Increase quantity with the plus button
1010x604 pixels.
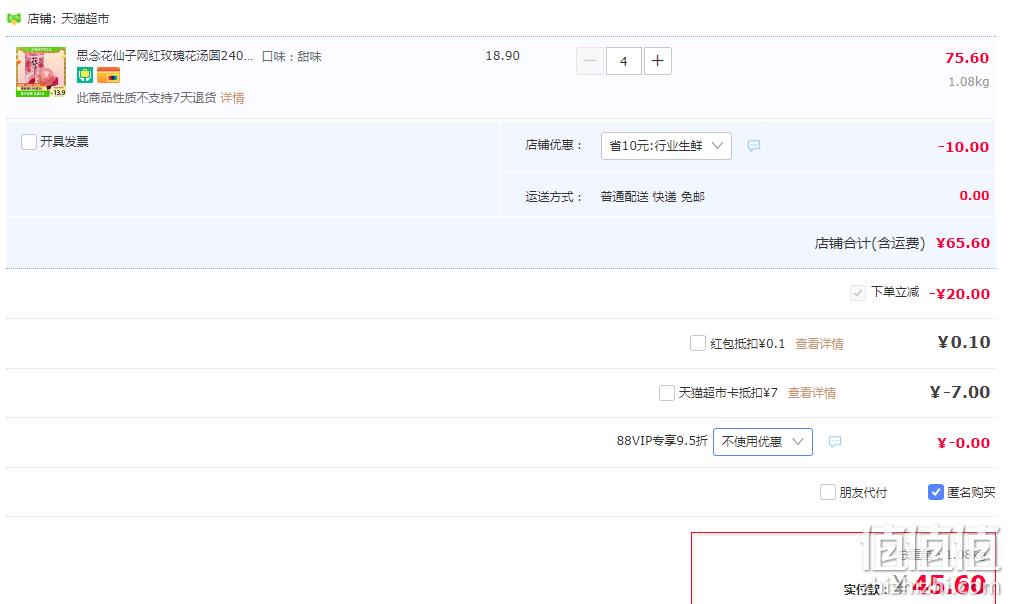[658, 61]
